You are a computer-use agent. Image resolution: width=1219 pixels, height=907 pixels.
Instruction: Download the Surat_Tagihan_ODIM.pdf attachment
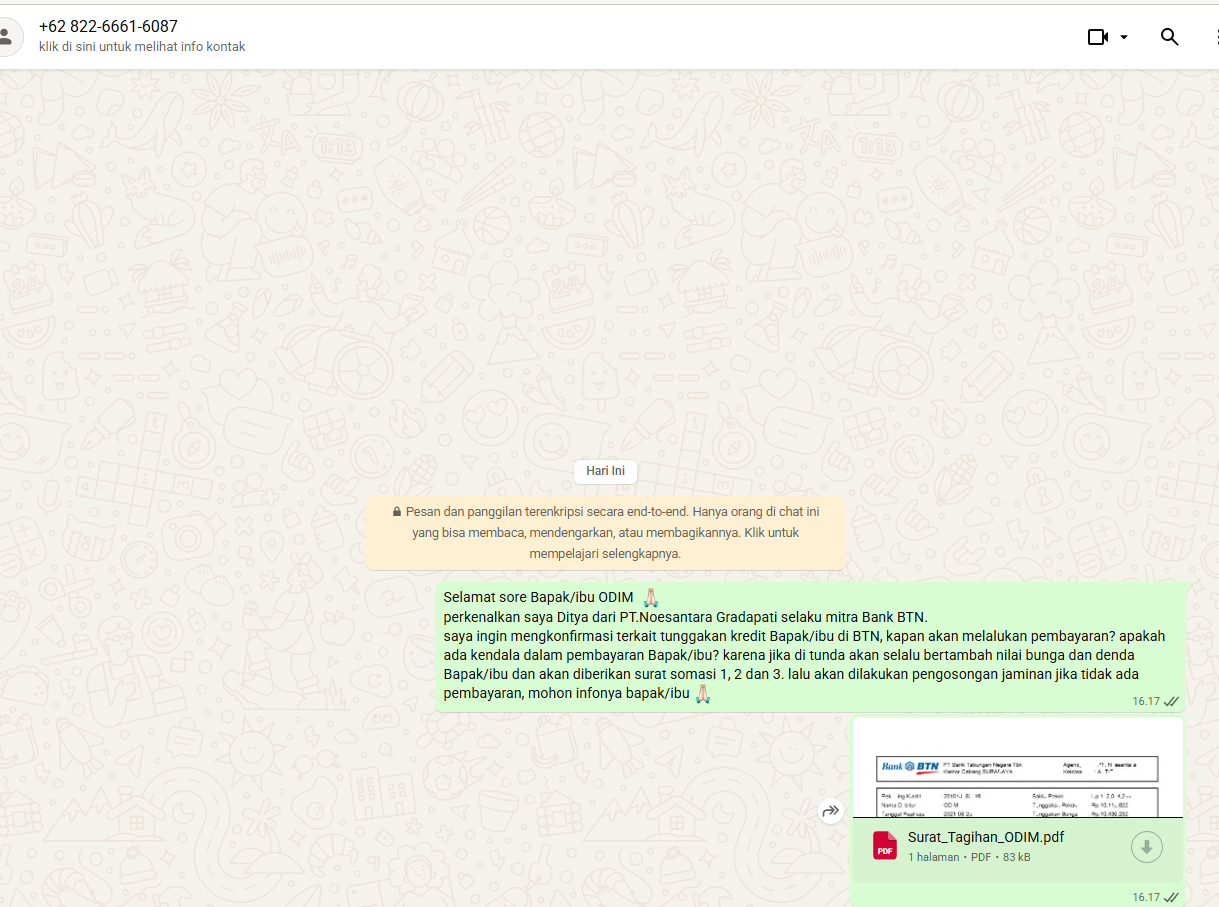pyautogui.click(x=1146, y=847)
